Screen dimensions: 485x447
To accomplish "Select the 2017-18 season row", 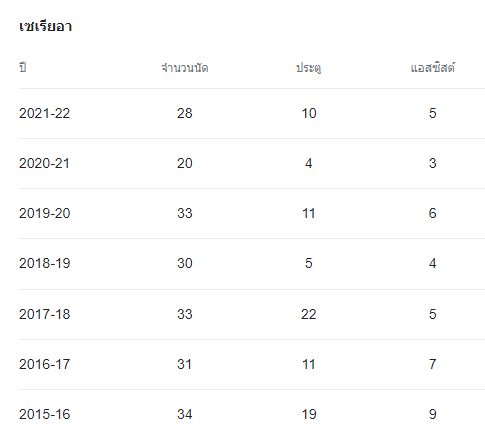I will pos(252,314).
